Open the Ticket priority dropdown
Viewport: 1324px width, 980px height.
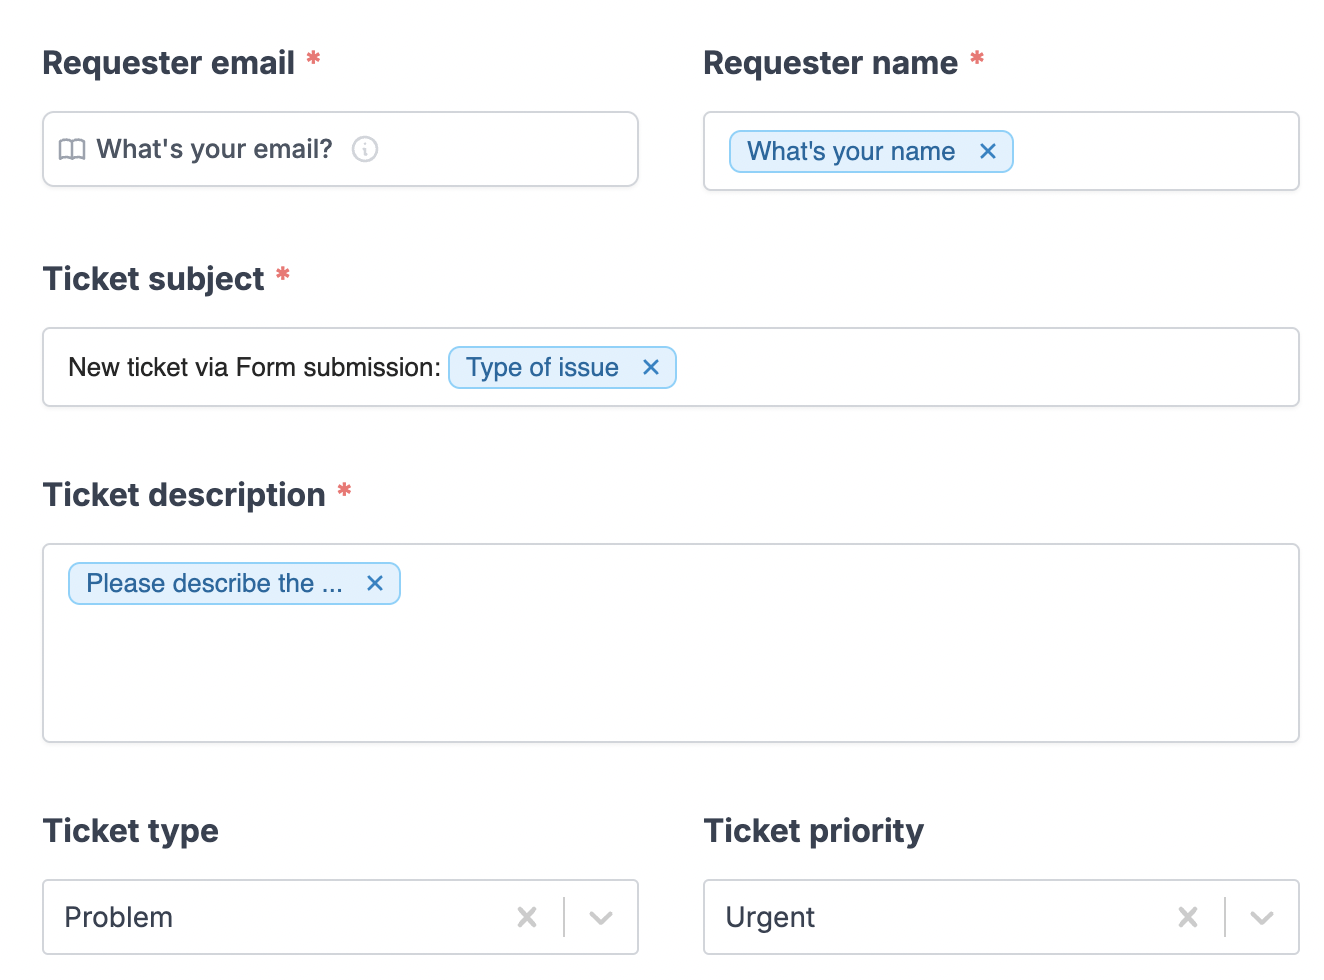[x=1261, y=917]
